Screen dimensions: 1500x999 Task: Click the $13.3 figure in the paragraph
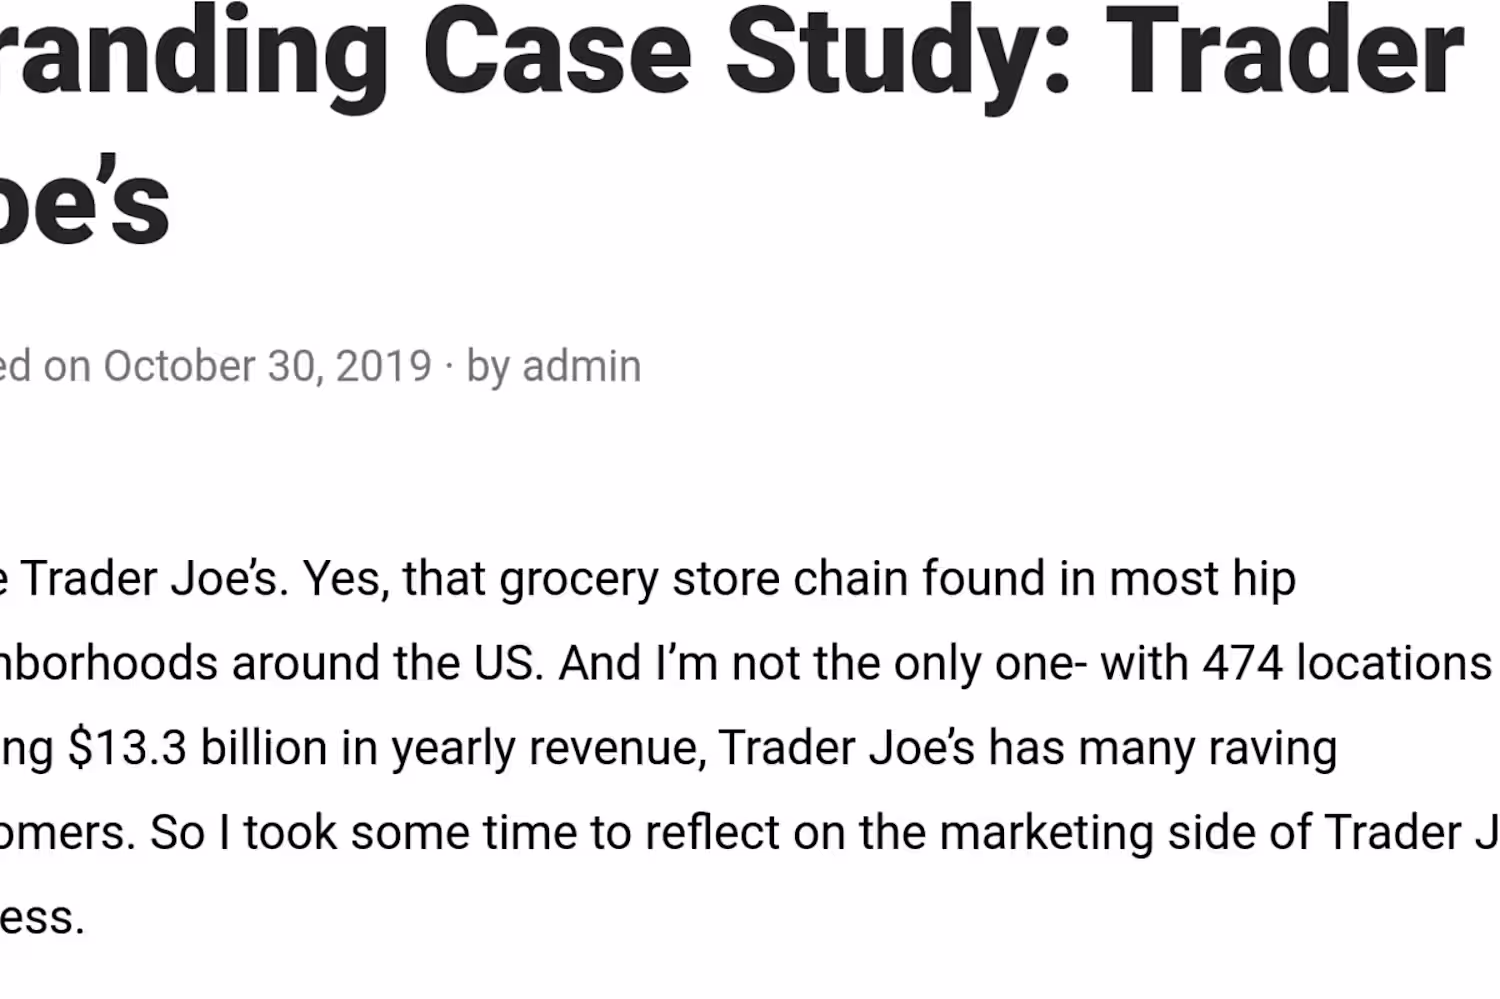pyautogui.click(x=127, y=748)
